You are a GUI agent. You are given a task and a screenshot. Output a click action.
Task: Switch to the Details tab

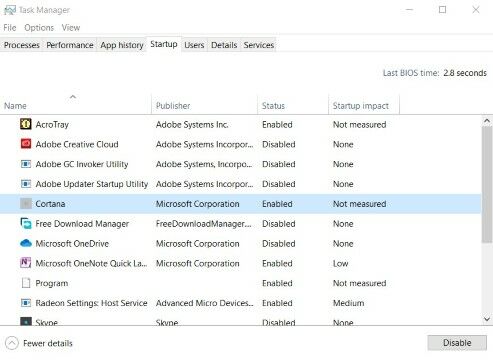tap(224, 45)
